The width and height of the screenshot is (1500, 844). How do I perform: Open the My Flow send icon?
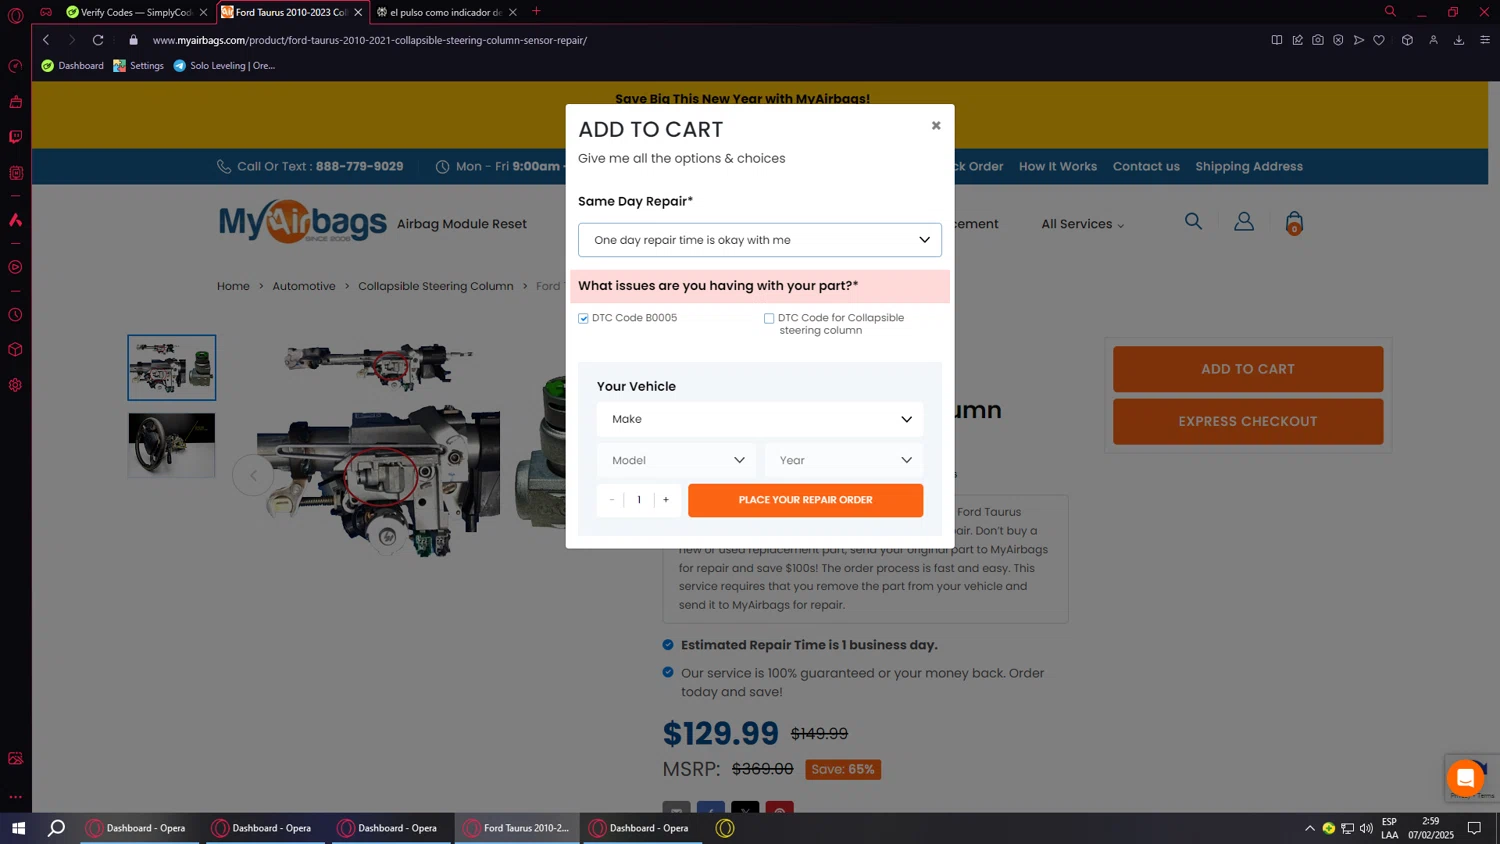tap(1358, 40)
